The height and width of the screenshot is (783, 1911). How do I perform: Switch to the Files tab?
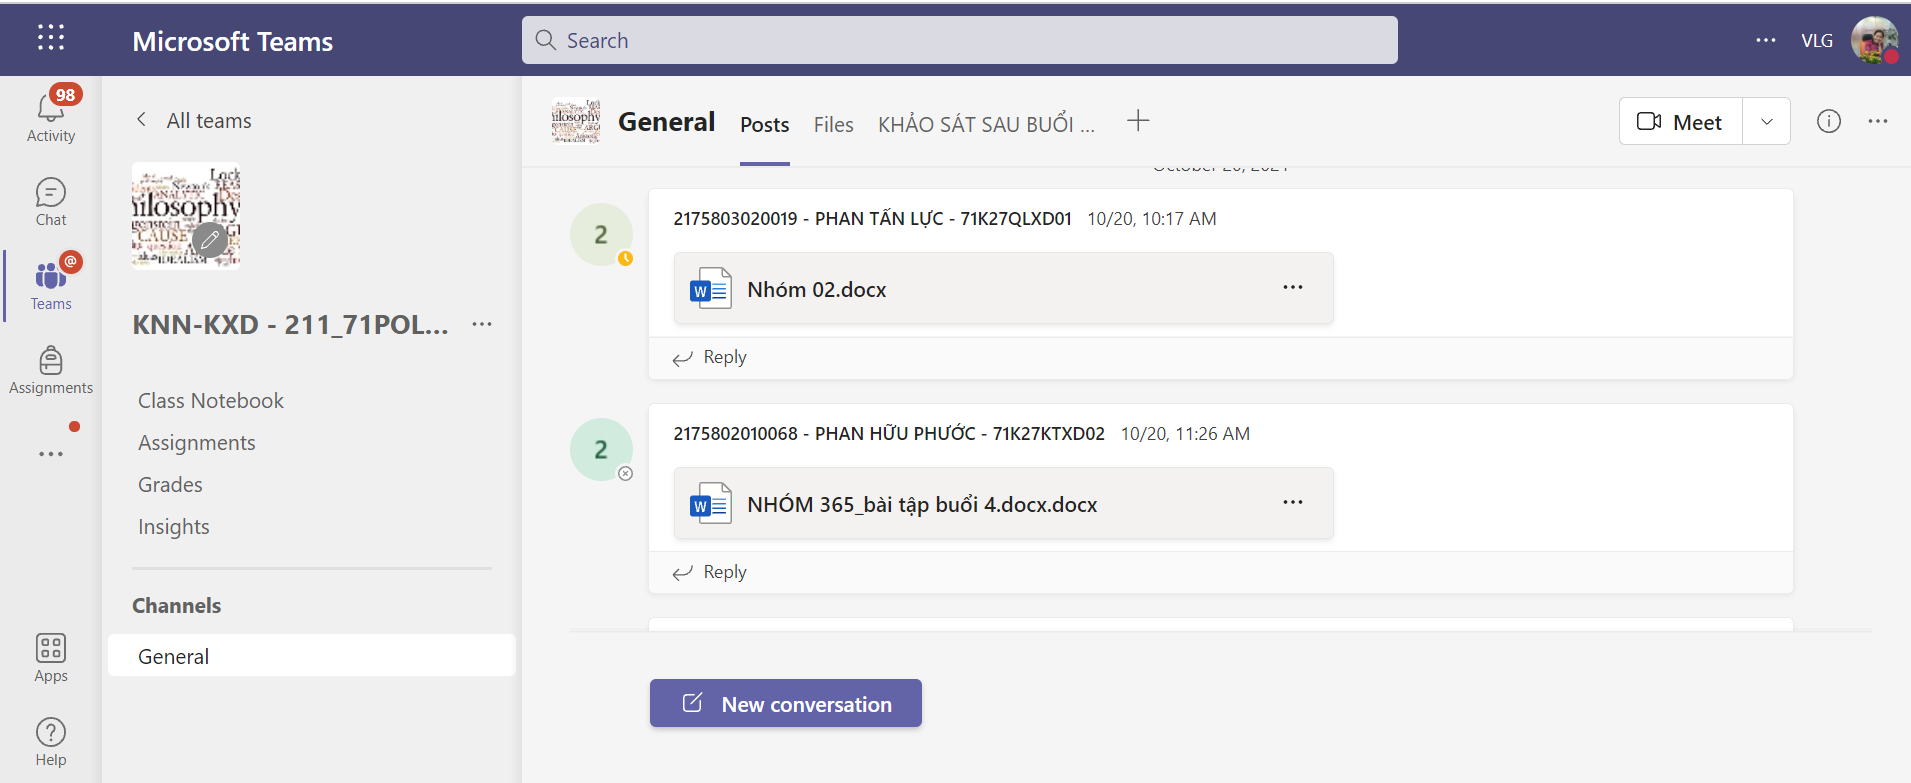tap(833, 125)
